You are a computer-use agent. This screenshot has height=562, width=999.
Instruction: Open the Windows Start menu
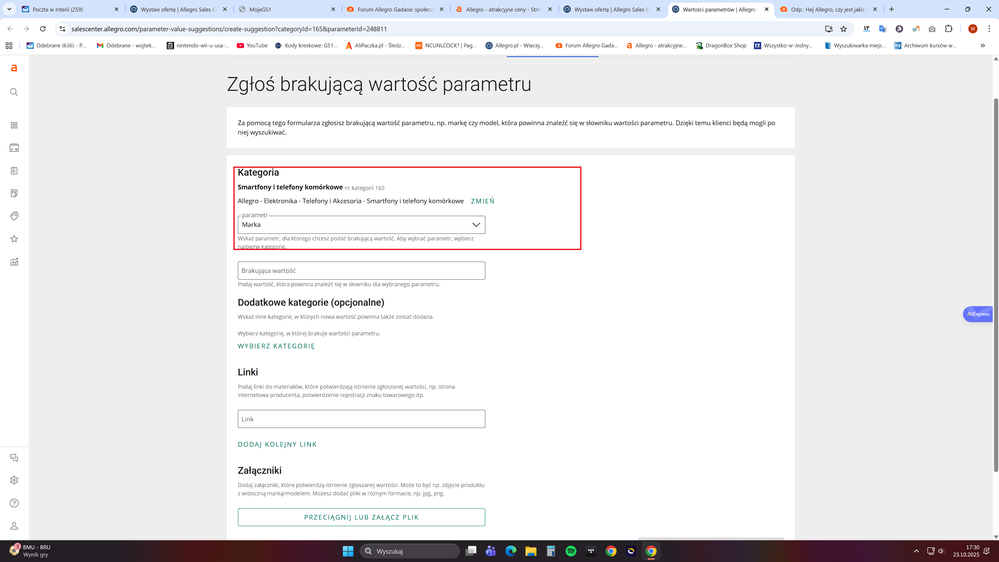[x=348, y=551]
